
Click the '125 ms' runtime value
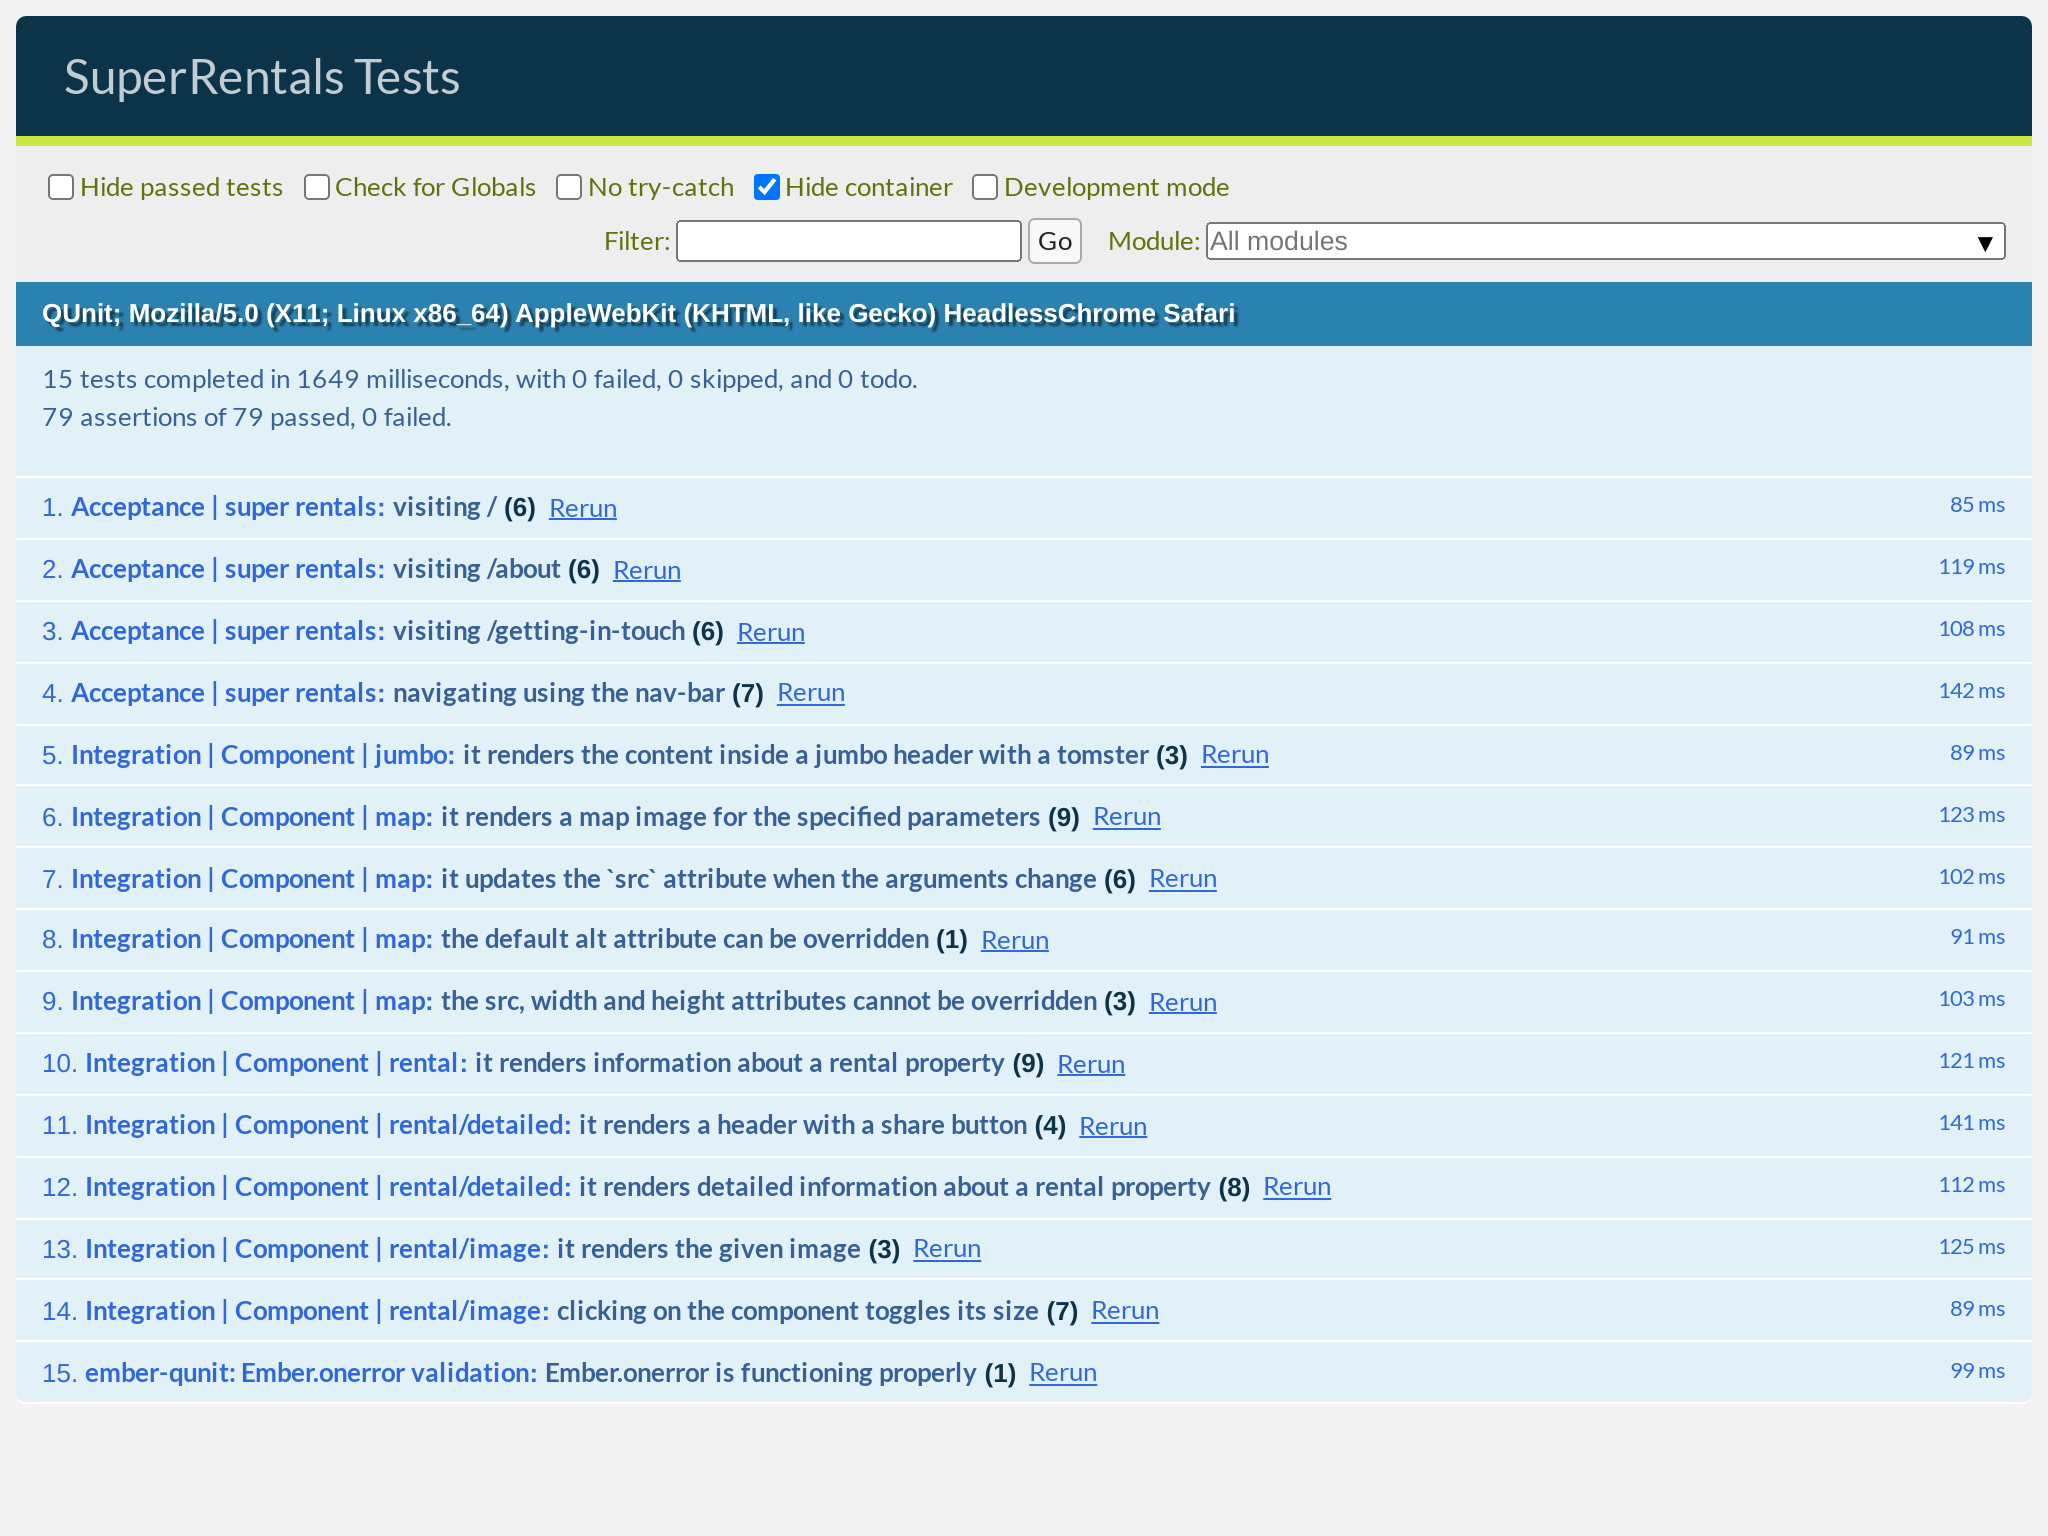pos(1972,1247)
